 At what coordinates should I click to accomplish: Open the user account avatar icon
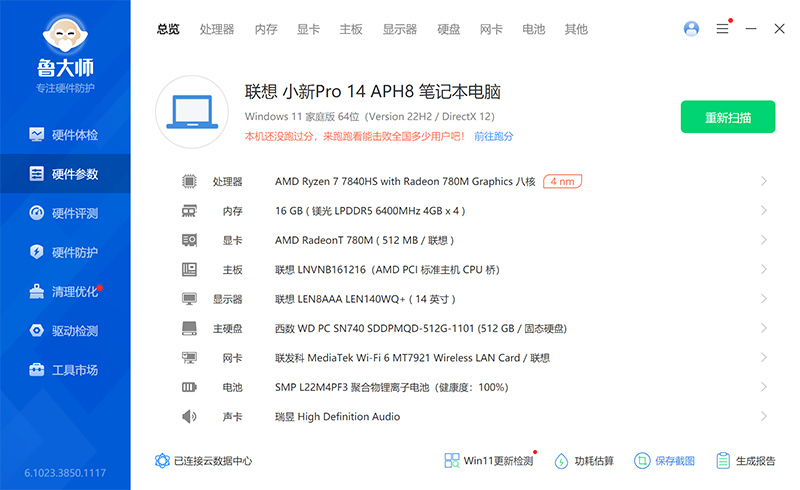(x=691, y=29)
